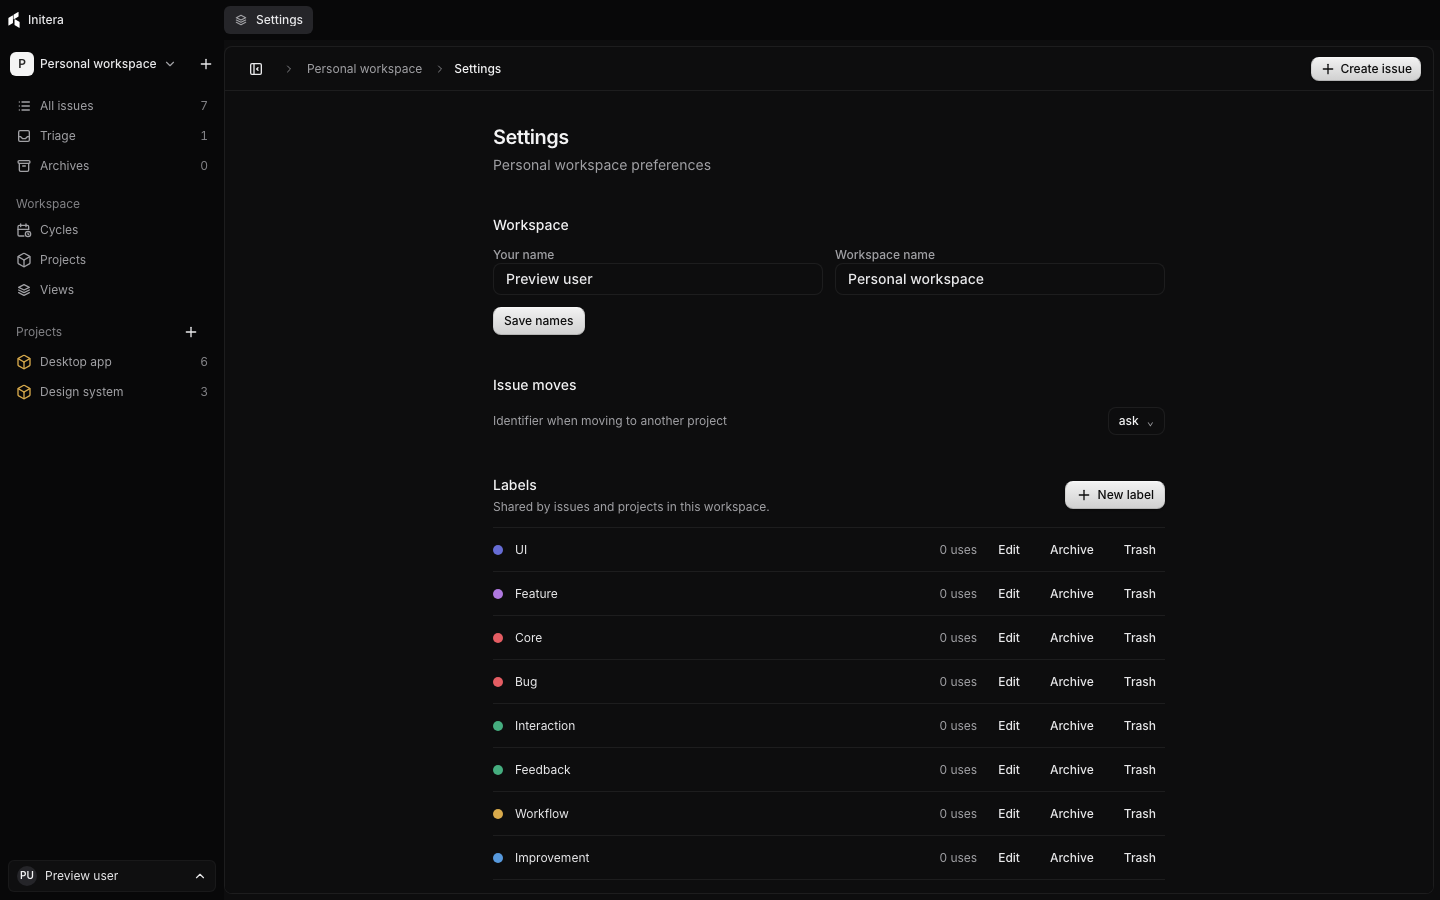The height and width of the screenshot is (900, 1440).
Task: Click the Workflow label color dot
Action: click(x=498, y=814)
